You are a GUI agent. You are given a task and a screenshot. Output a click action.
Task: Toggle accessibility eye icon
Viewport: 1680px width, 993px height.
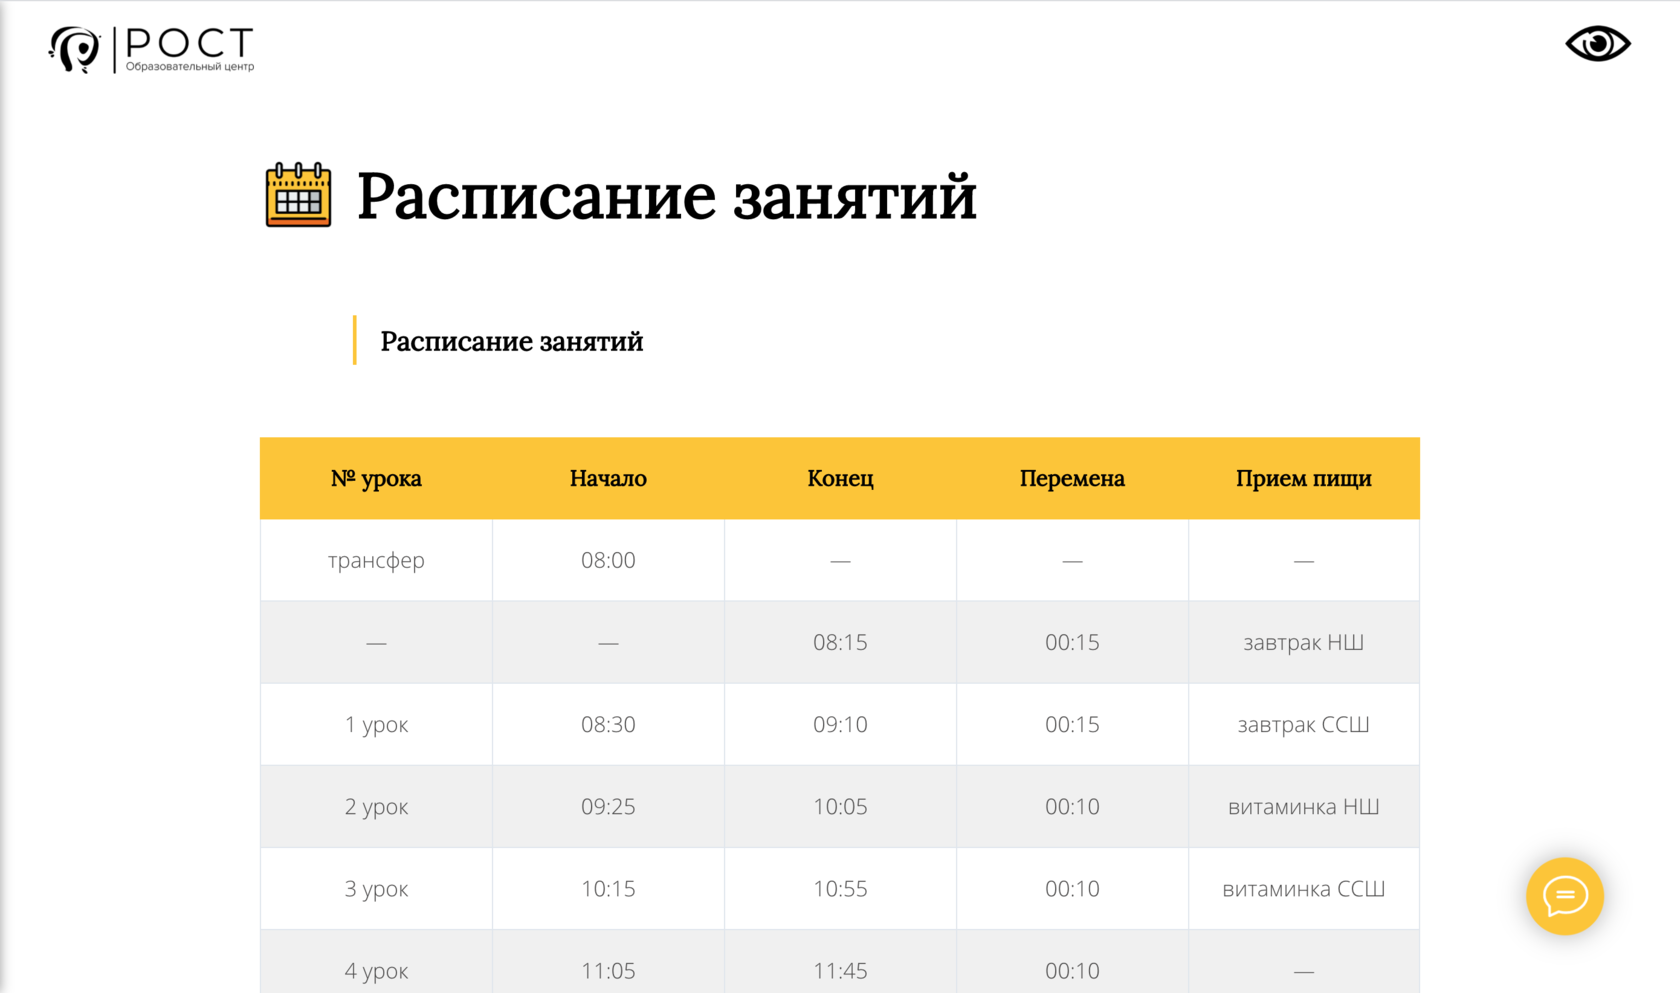tap(1597, 44)
